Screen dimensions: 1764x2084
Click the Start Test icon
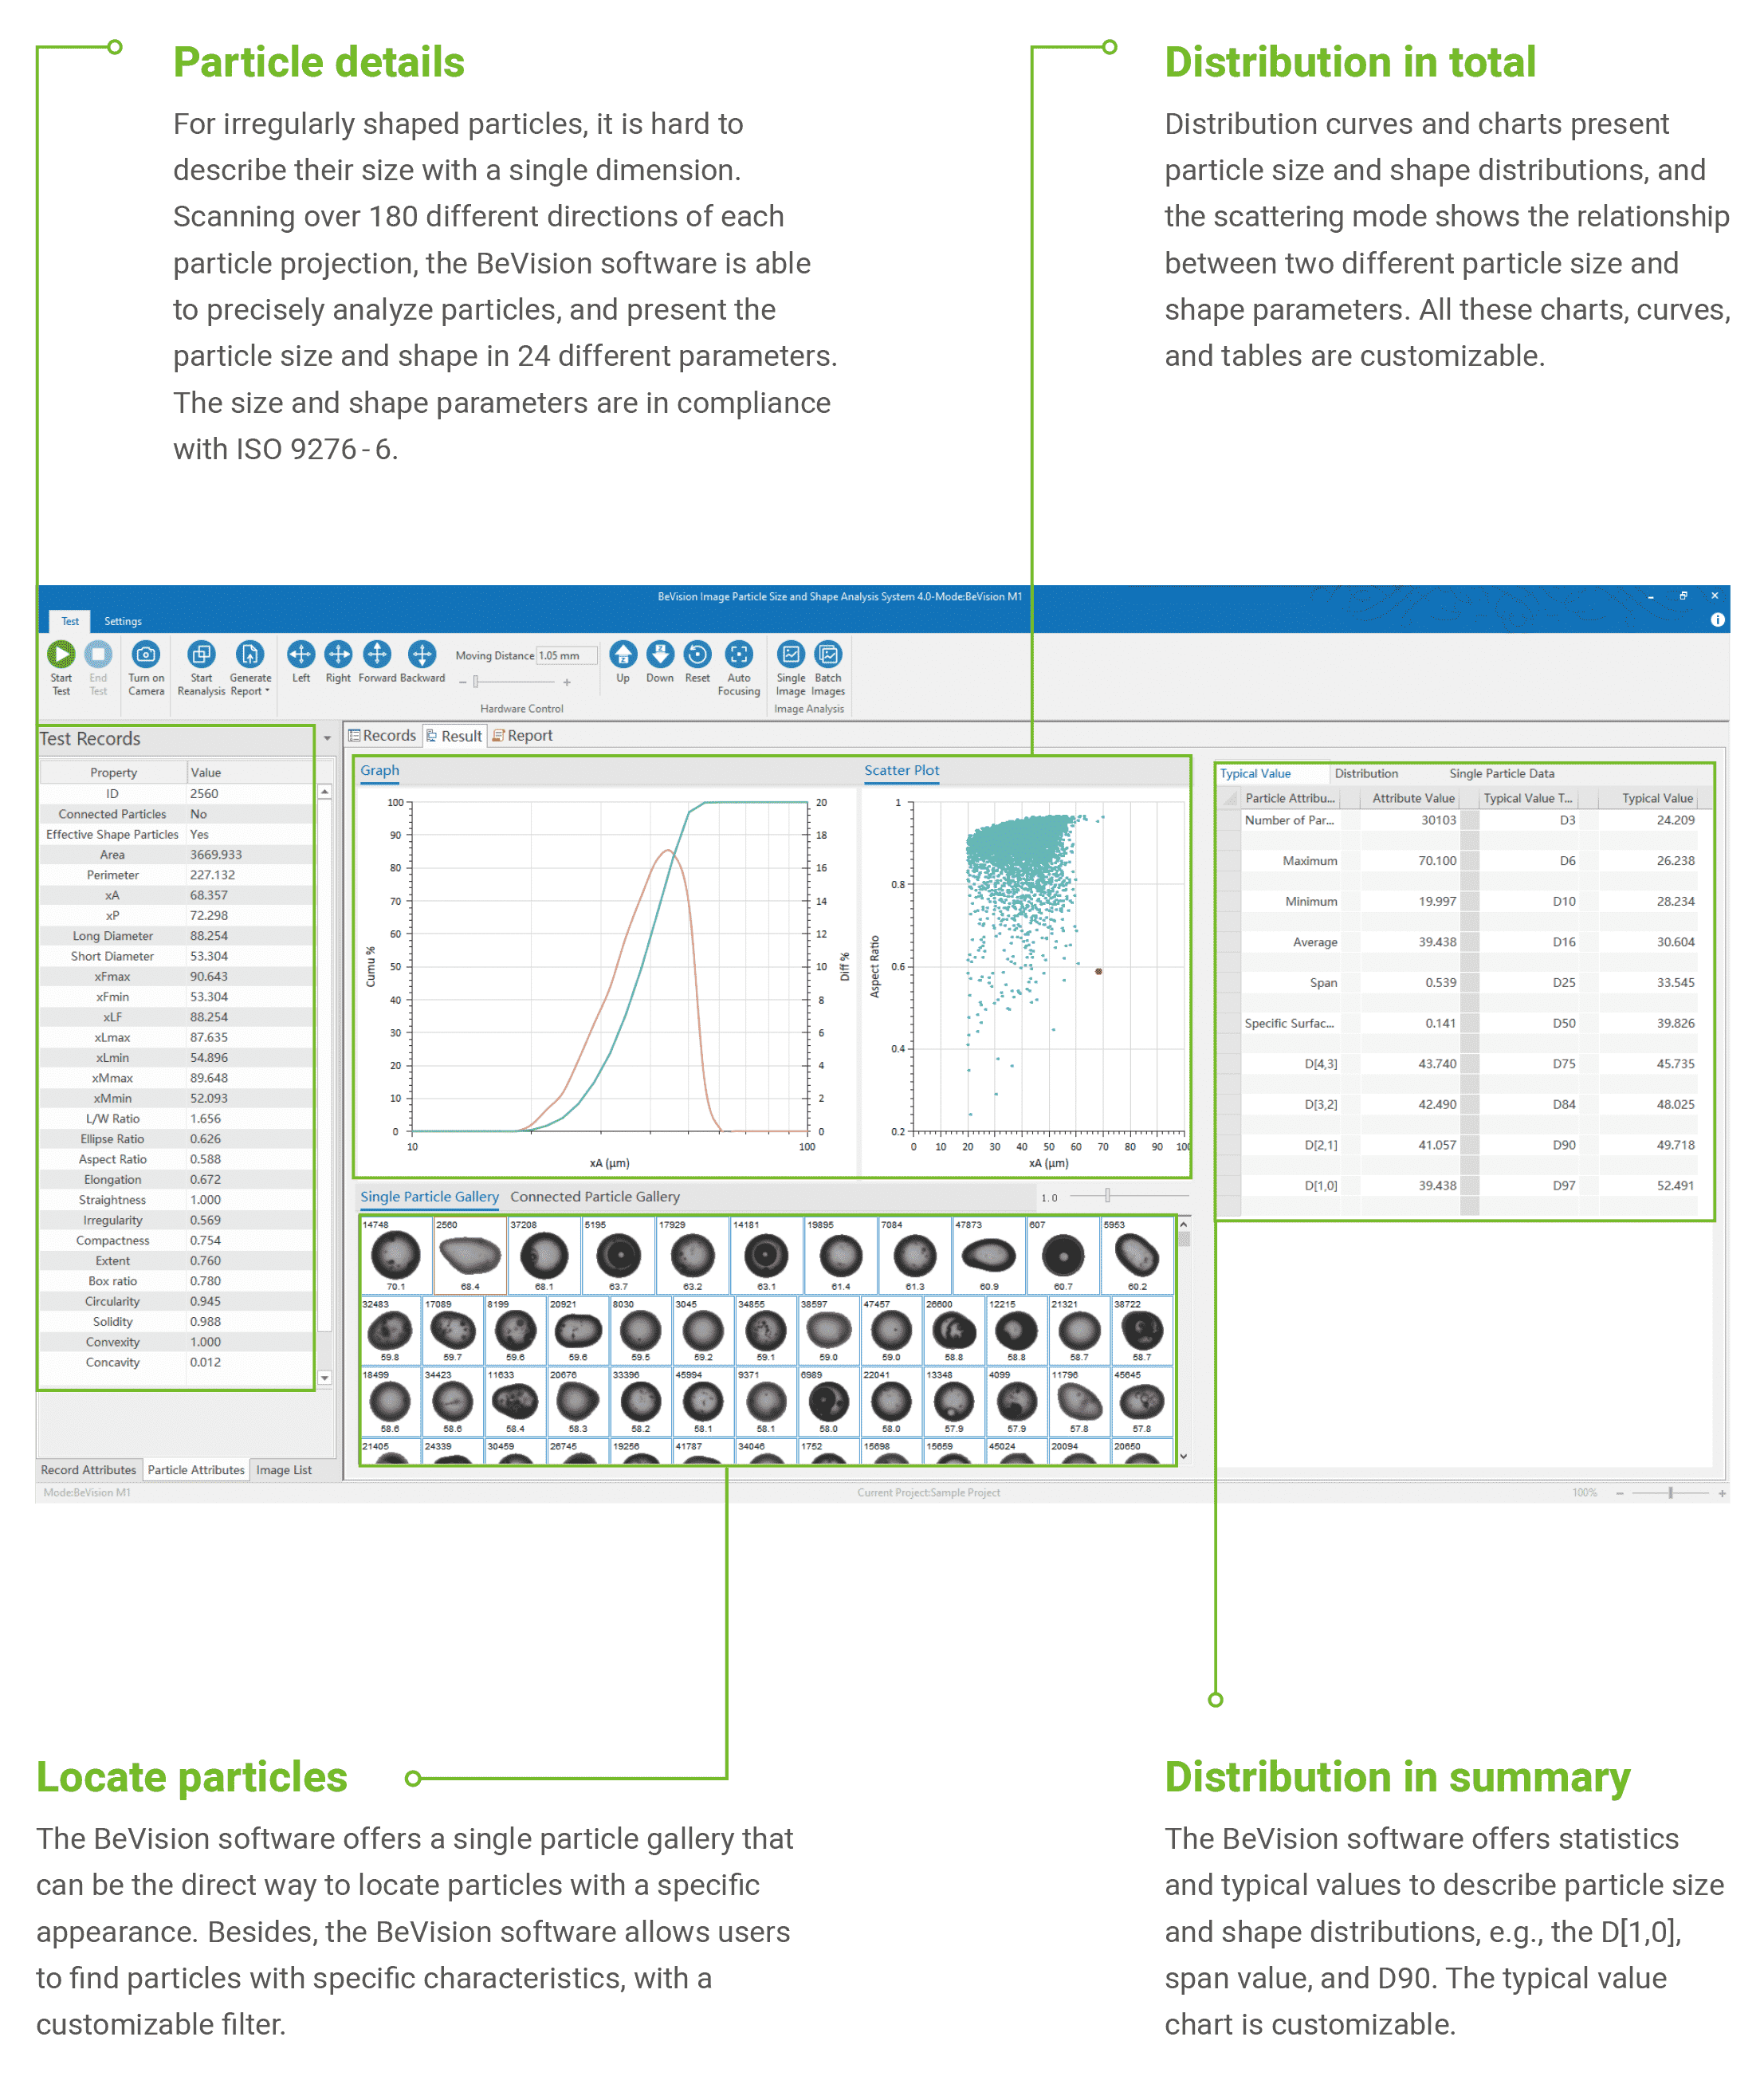61,655
